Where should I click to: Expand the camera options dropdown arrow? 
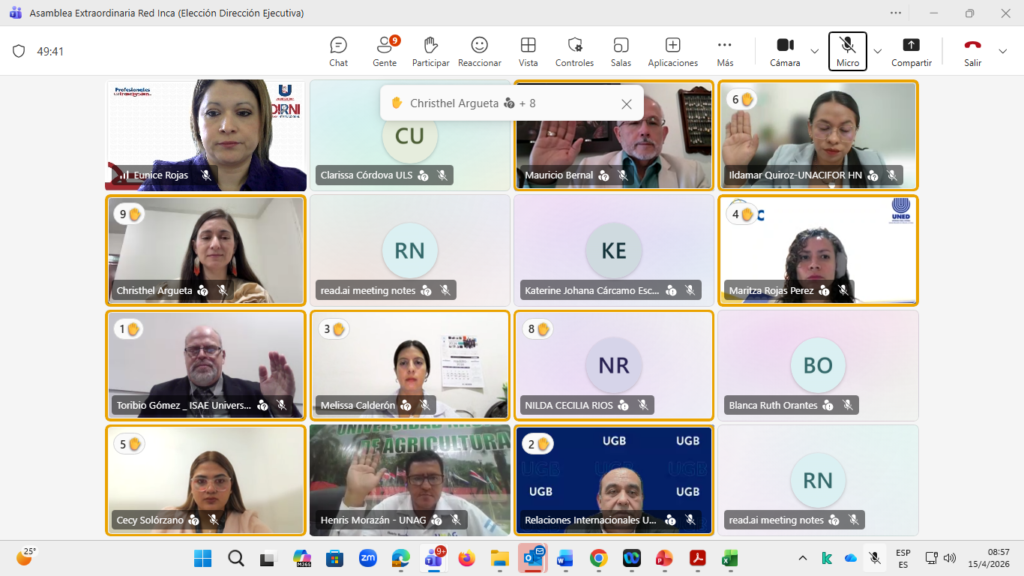point(814,51)
